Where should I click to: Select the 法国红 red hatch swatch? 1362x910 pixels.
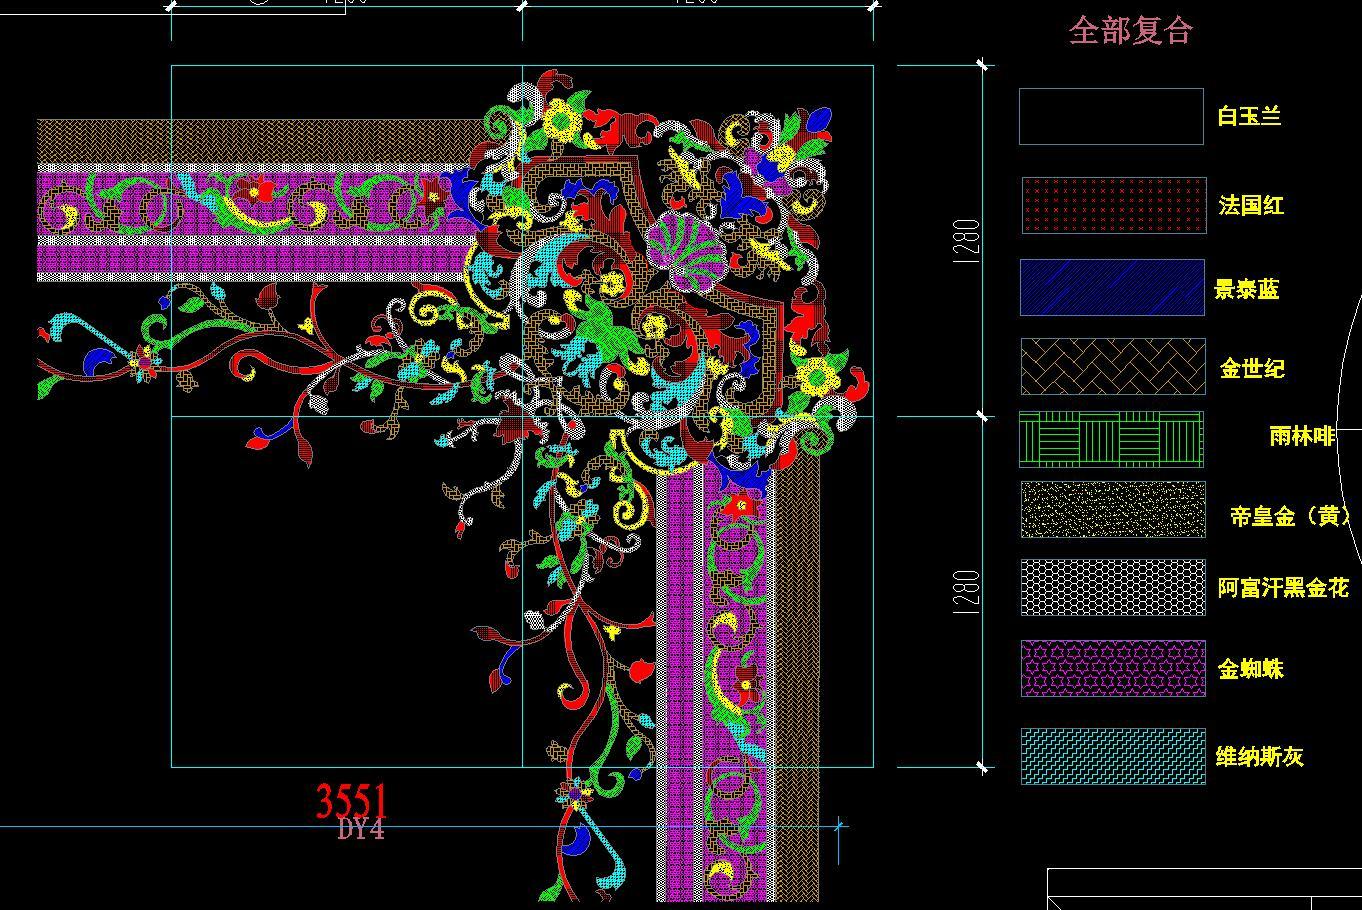click(1114, 206)
